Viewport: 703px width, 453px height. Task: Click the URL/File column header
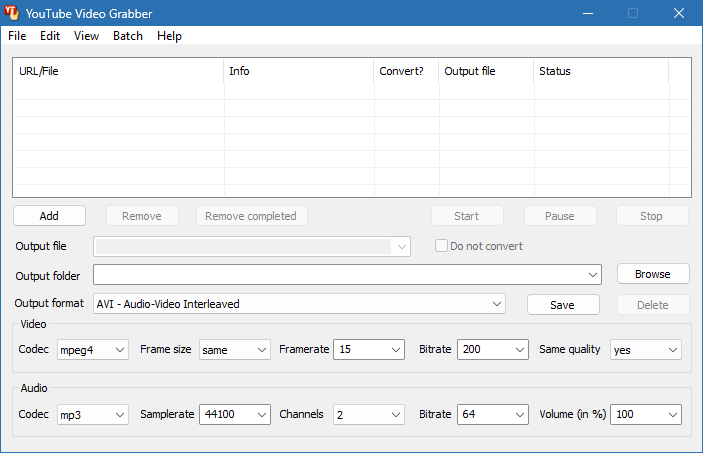coord(119,71)
